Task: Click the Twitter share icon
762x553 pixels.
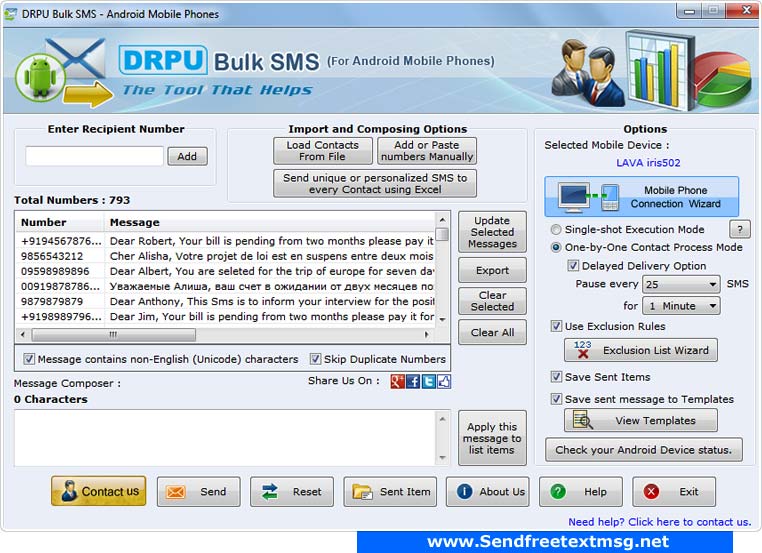Action: point(428,381)
